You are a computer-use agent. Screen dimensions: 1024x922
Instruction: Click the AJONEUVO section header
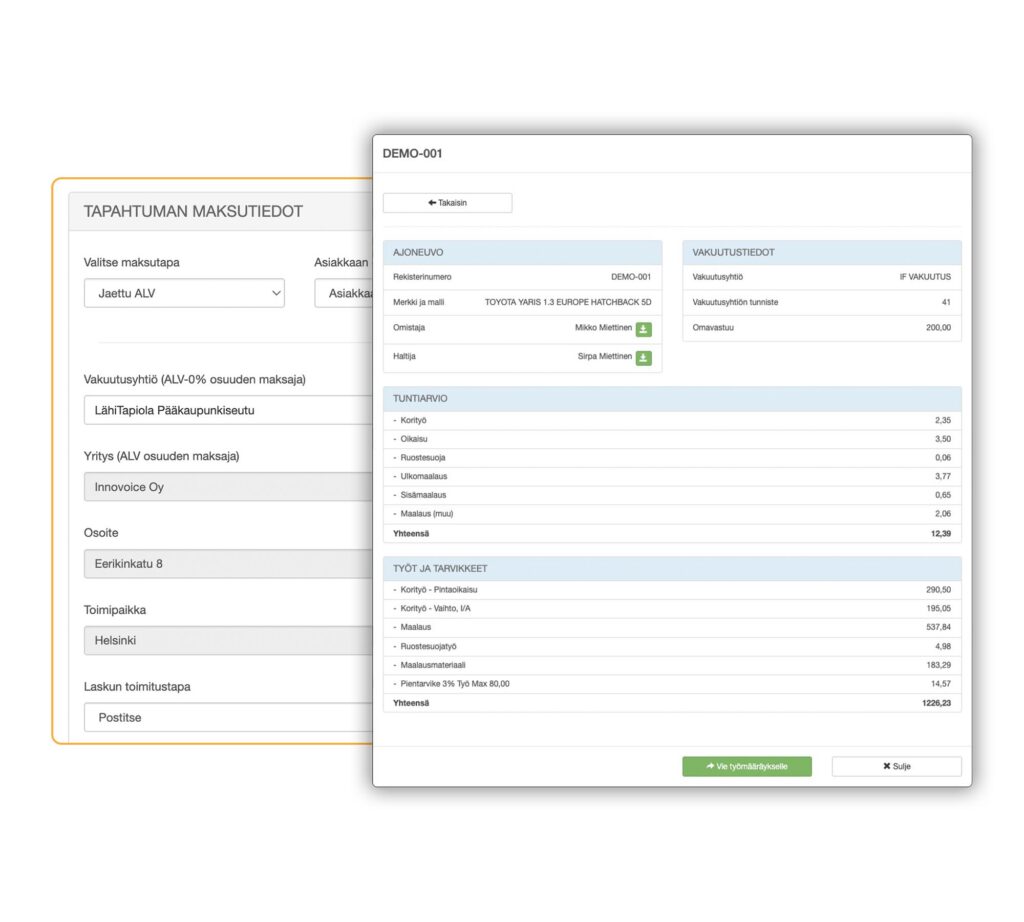[x=522, y=253]
